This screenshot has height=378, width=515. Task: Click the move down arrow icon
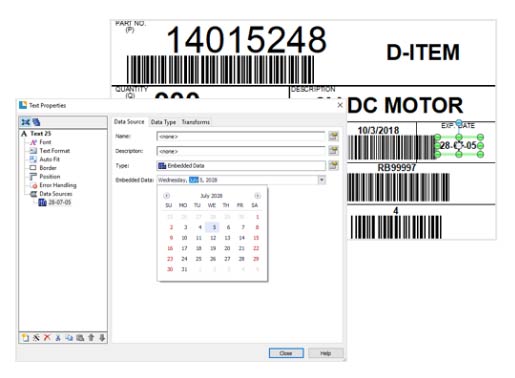click(x=102, y=337)
